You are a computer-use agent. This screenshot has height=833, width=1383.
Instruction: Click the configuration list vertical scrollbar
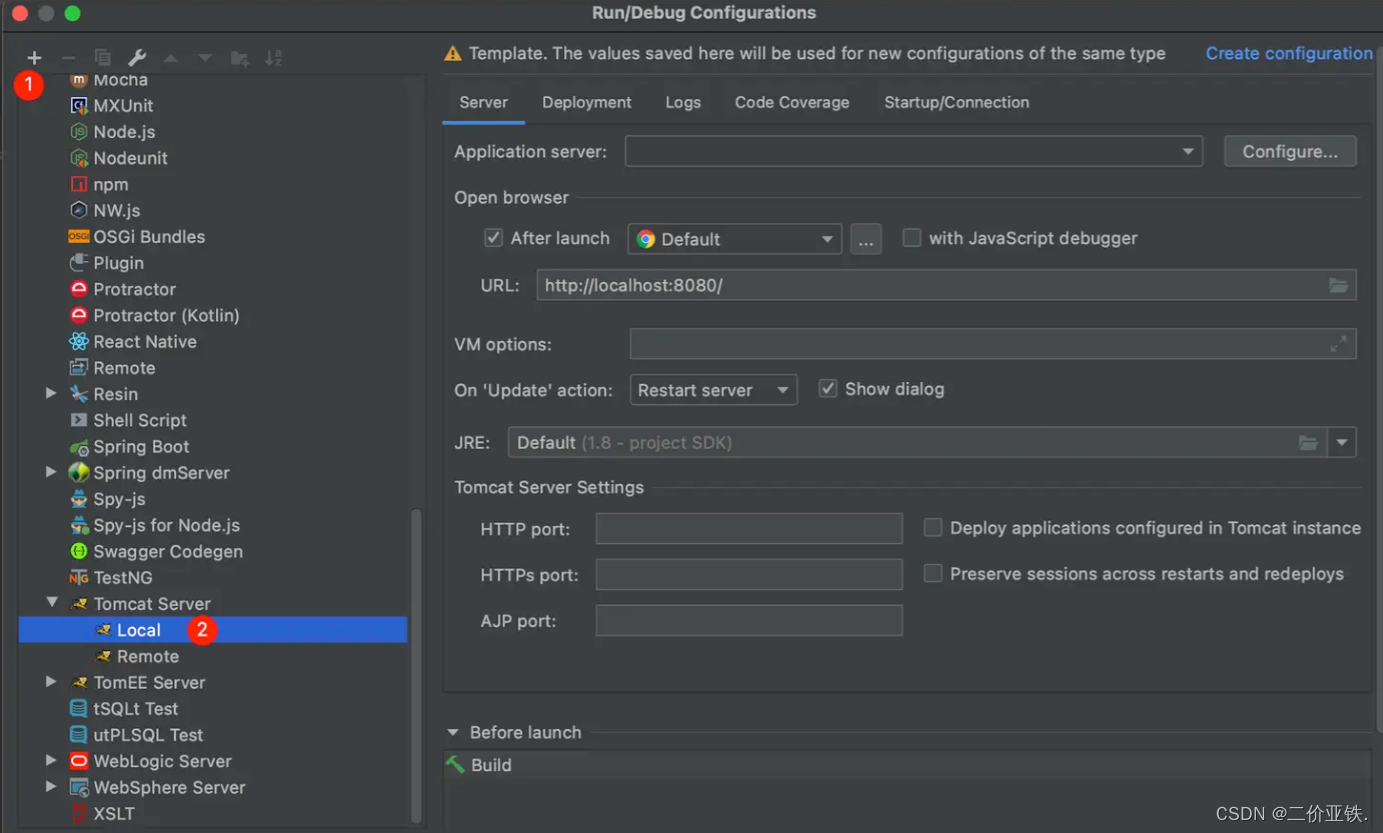416,665
